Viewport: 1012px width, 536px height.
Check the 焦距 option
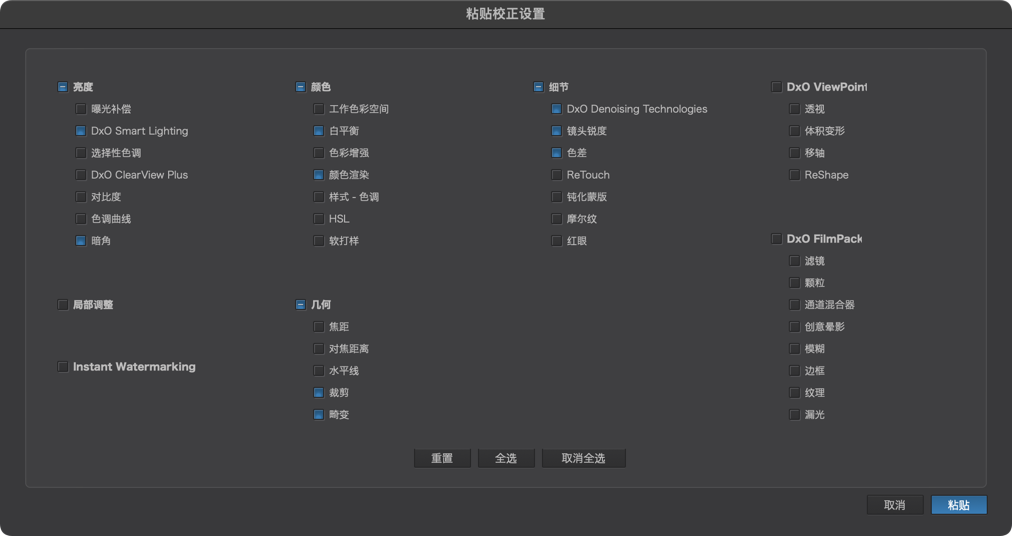pyautogui.click(x=319, y=327)
